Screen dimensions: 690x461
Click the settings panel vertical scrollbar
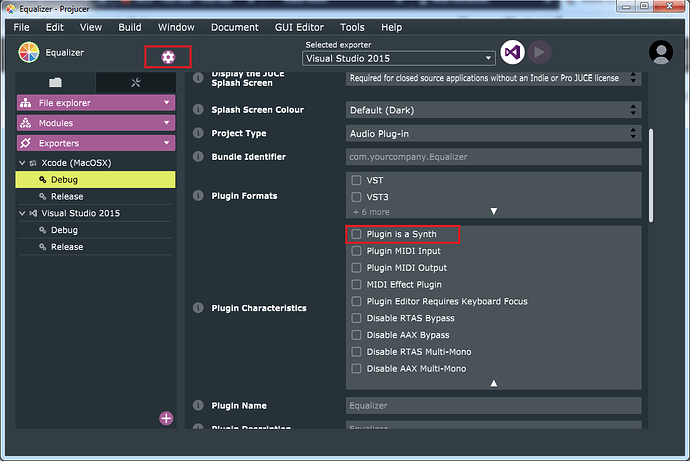click(651, 176)
